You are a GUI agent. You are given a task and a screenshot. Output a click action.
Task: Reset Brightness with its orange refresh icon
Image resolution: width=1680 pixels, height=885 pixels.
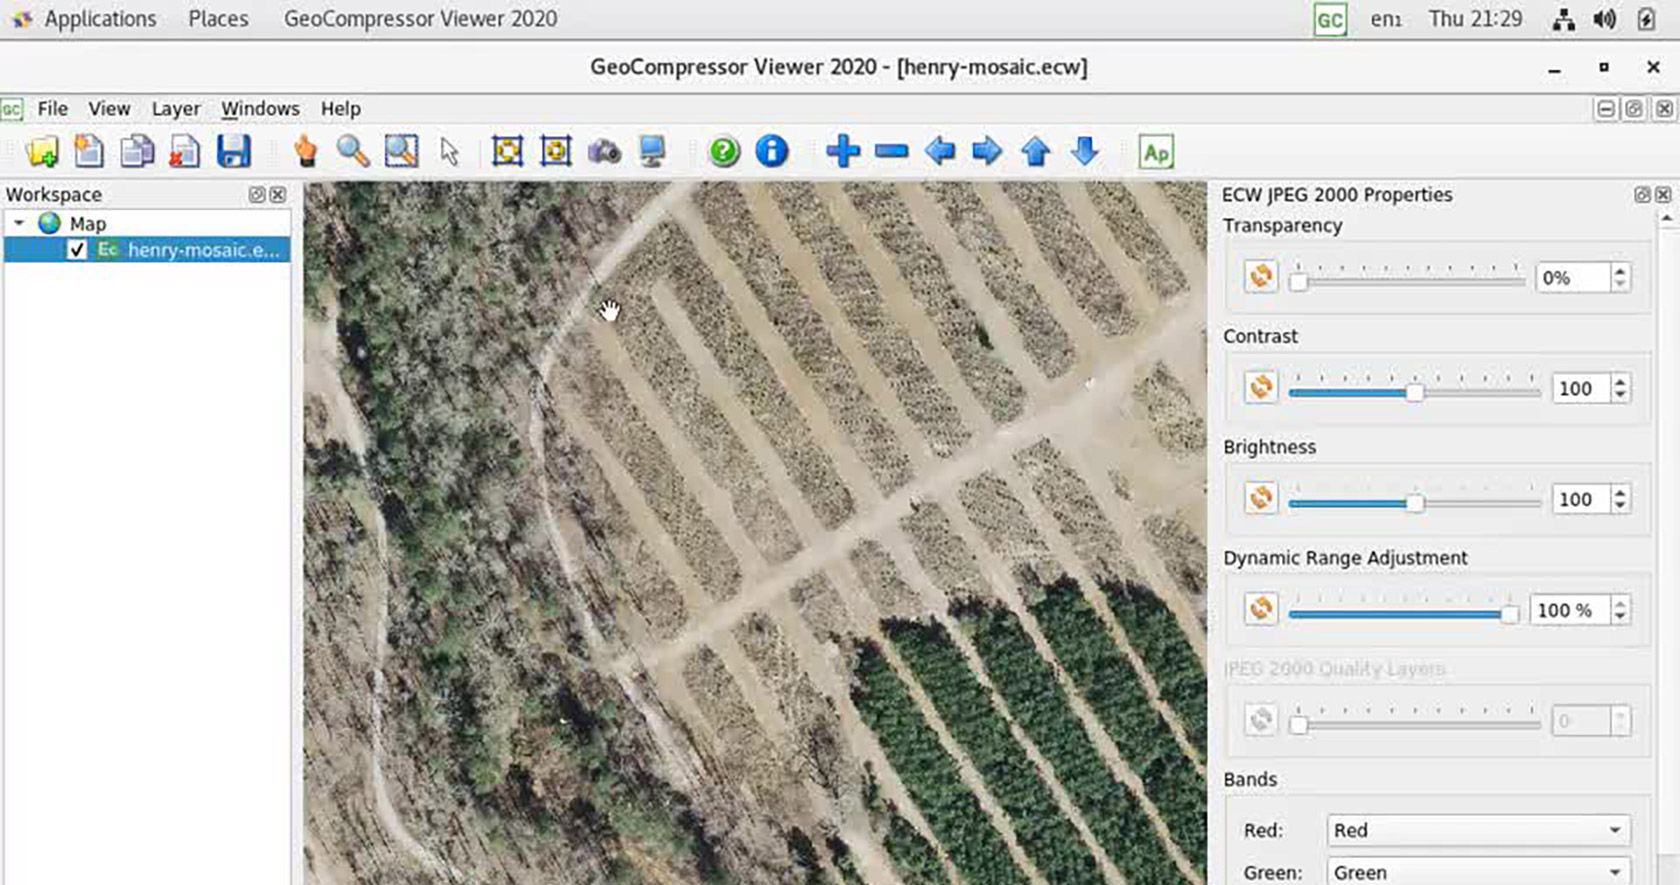coord(1261,498)
